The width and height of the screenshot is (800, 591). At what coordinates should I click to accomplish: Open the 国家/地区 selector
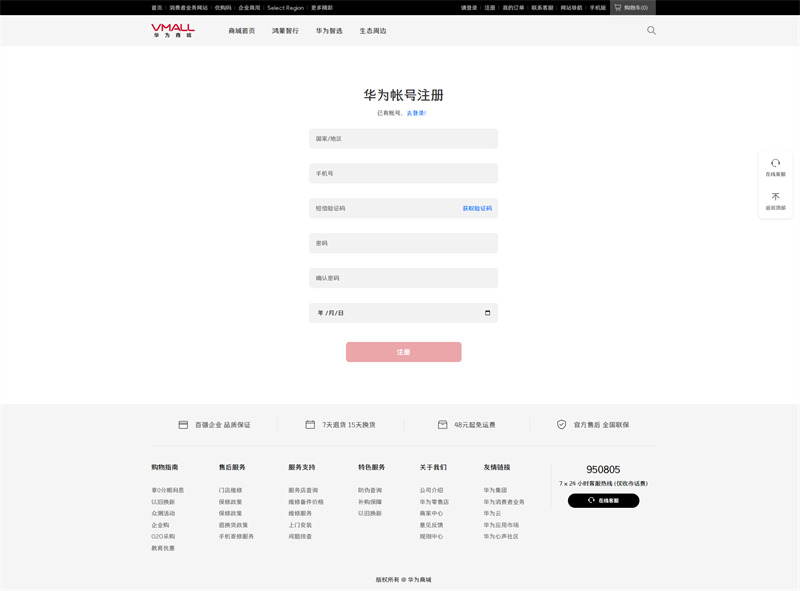[403, 139]
